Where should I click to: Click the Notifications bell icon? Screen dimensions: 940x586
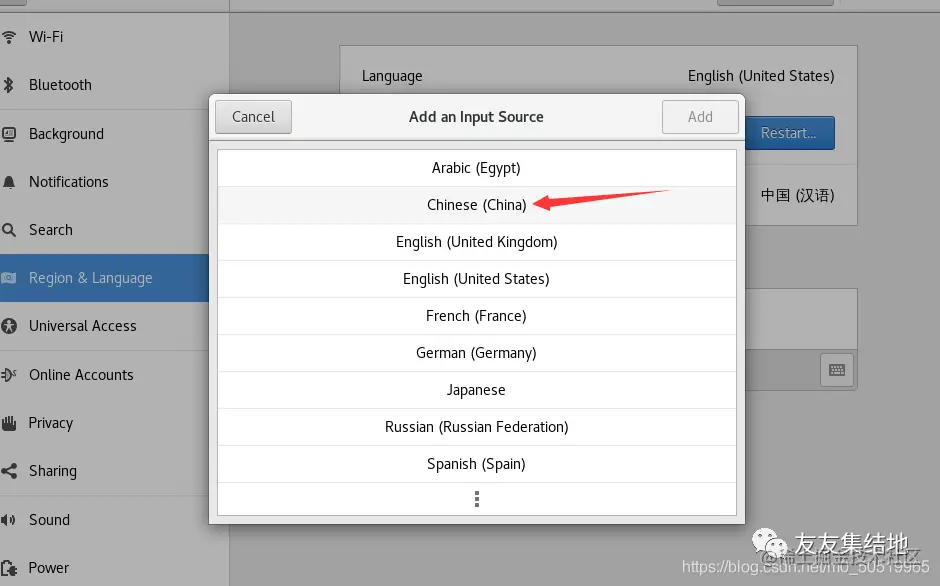click(8, 182)
